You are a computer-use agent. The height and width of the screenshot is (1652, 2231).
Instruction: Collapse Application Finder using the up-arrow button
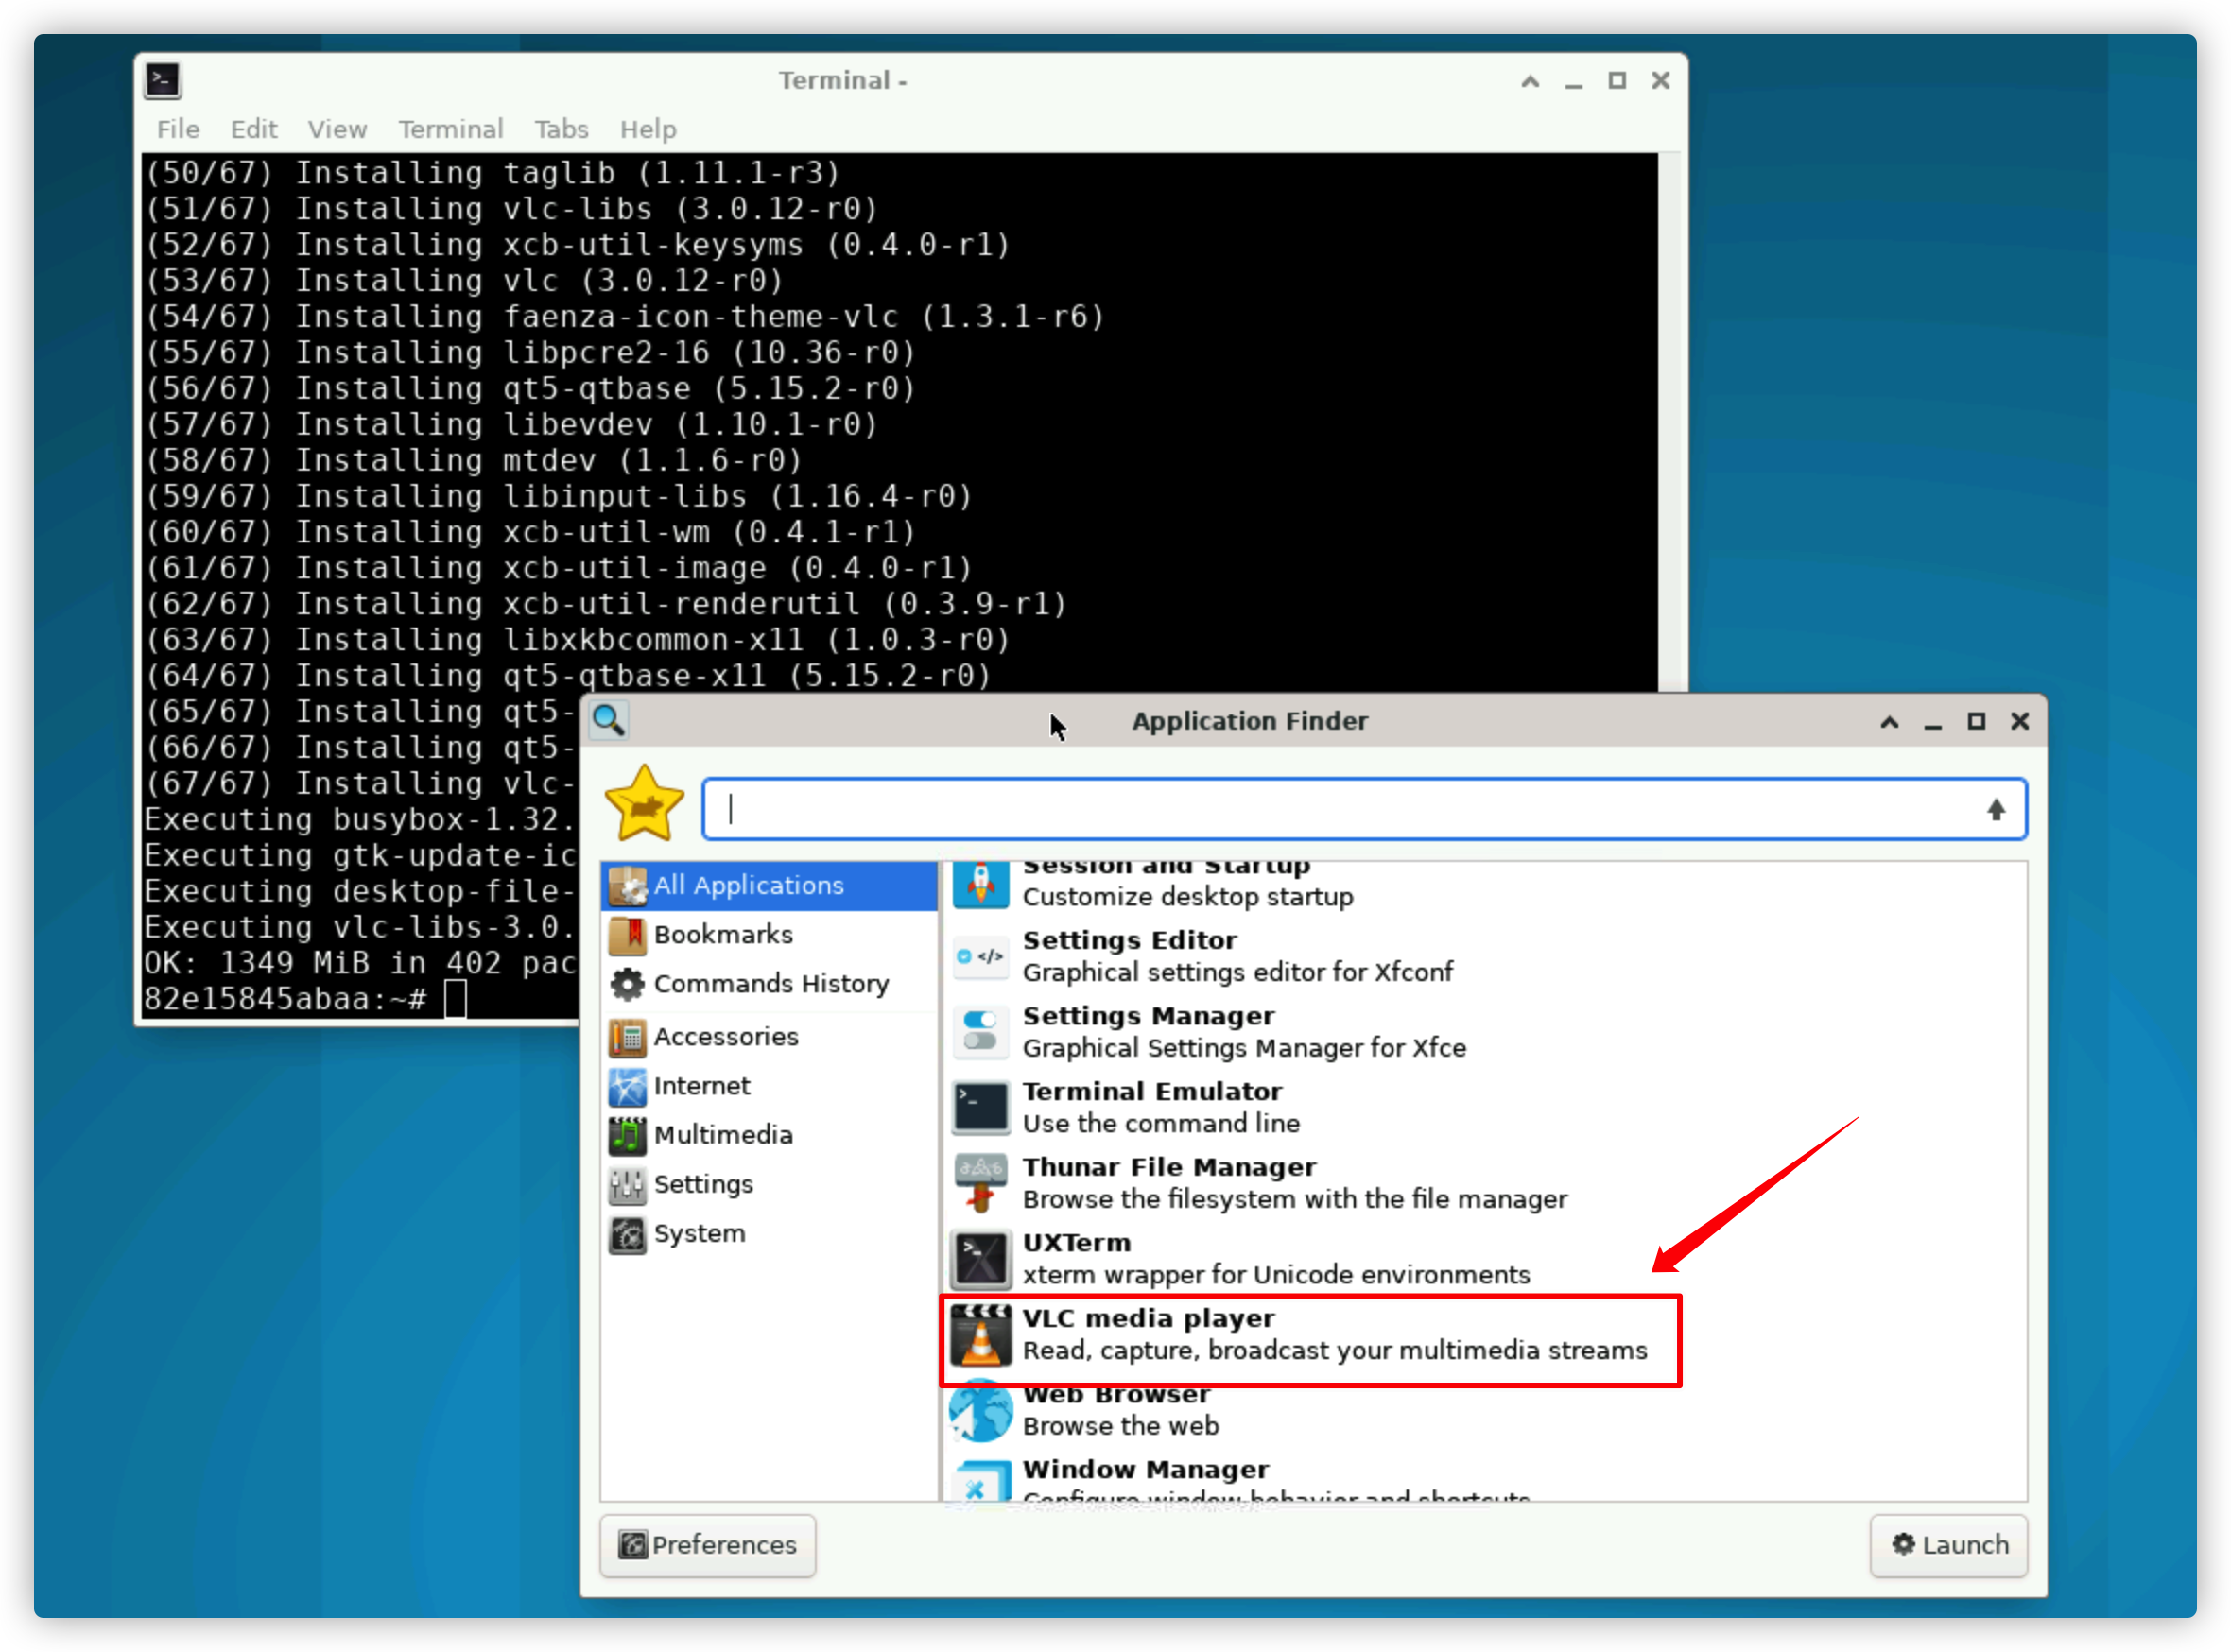click(x=1888, y=721)
